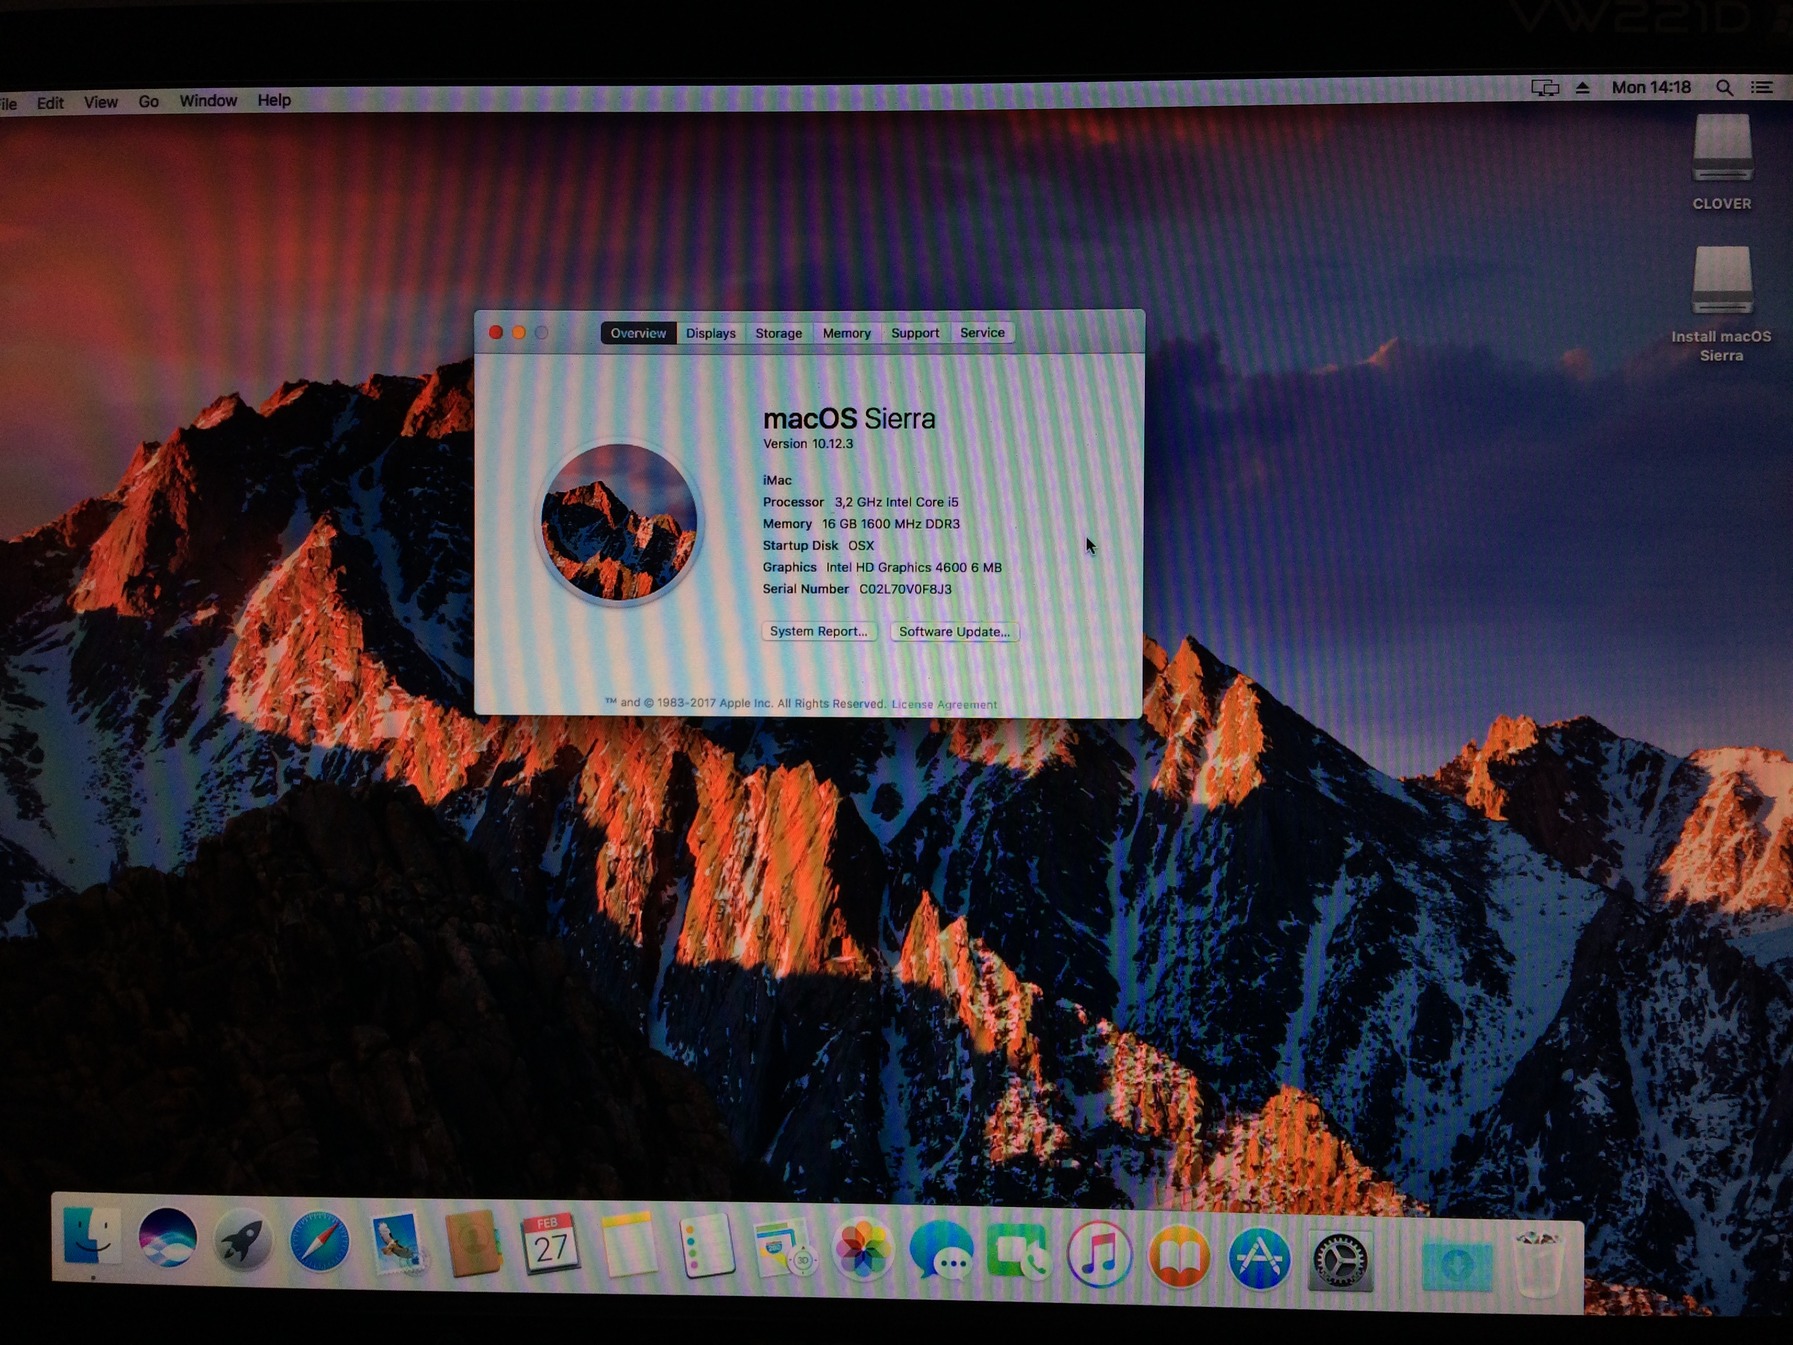
Task: Open Contacts book icon in Dock
Action: 472,1245
